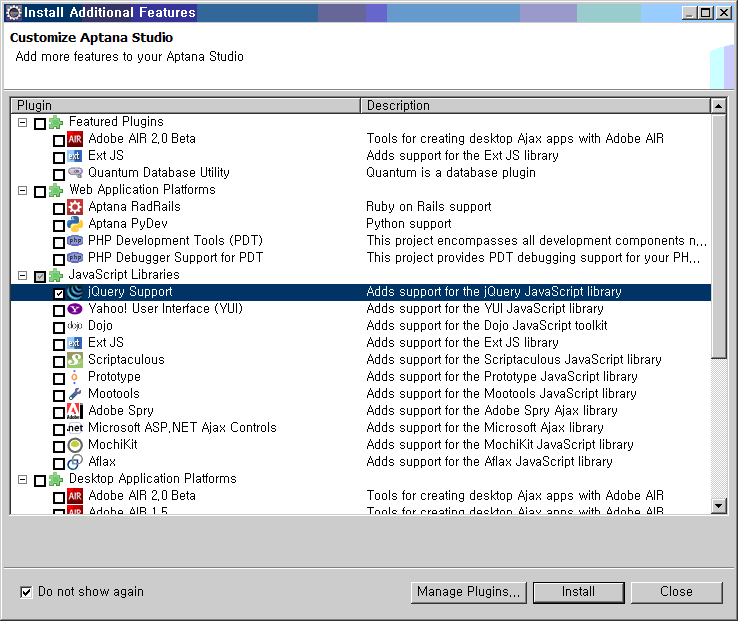Click the Dojo icon
The image size is (738, 621).
point(75,326)
